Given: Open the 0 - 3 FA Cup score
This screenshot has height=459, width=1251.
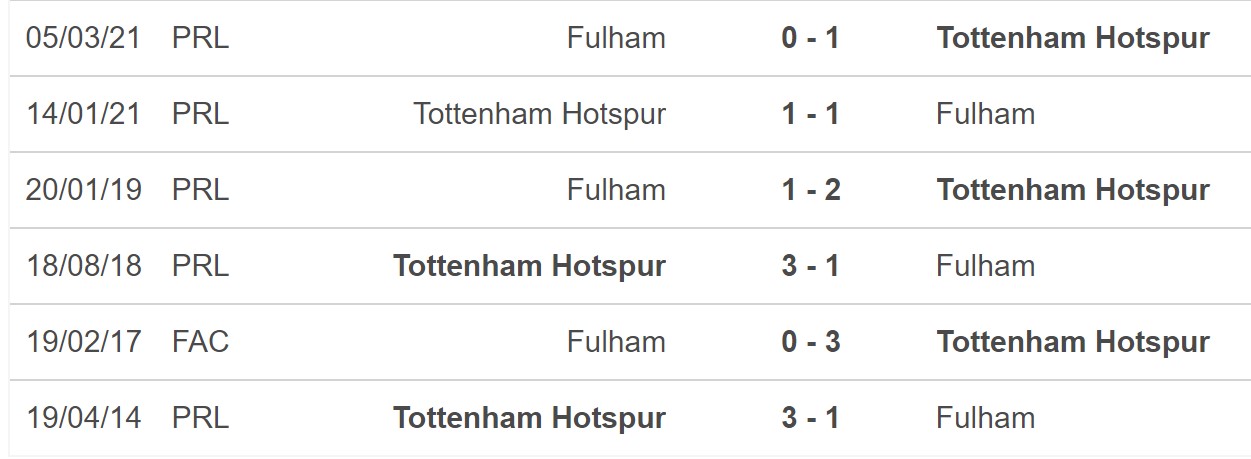Looking at the screenshot, I should coord(810,342).
